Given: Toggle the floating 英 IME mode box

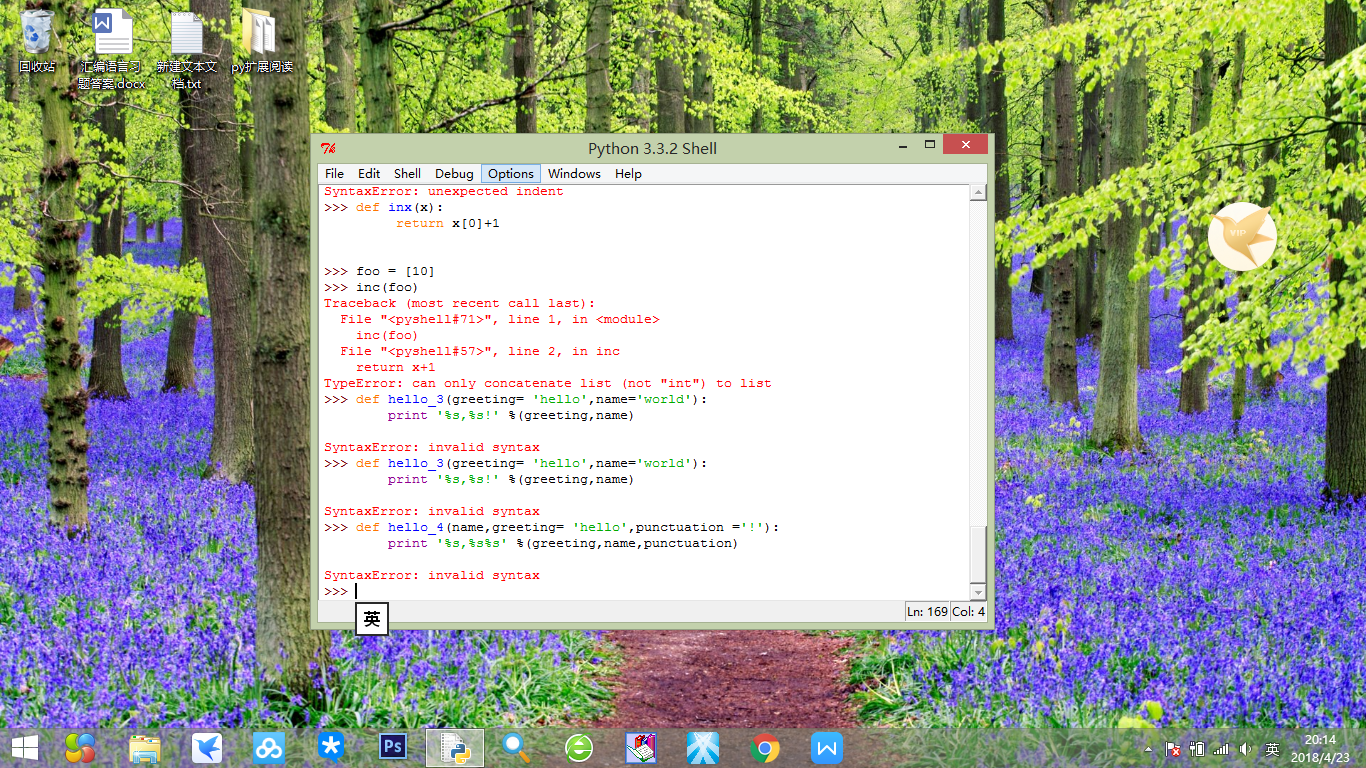Looking at the screenshot, I should pyautogui.click(x=372, y=619).
